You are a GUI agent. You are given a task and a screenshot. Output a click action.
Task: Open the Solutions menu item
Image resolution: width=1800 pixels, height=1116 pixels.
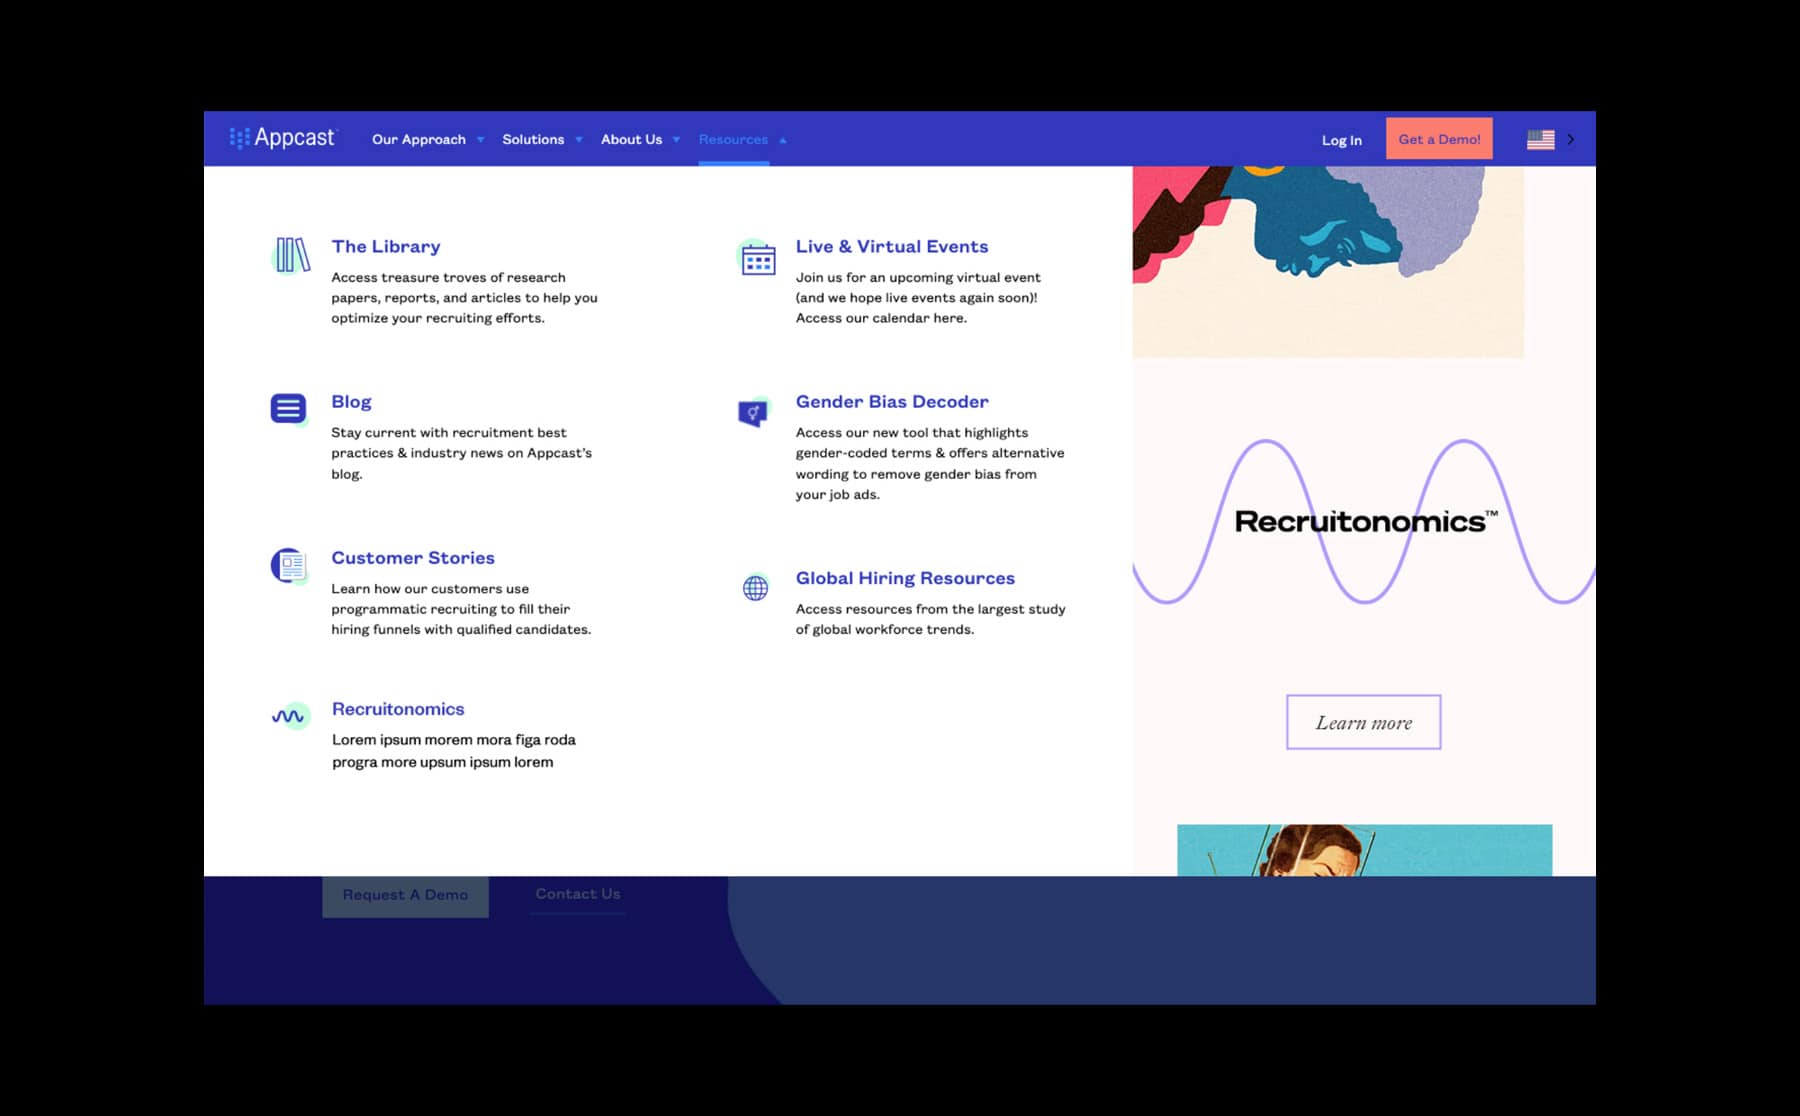point(533,139)
